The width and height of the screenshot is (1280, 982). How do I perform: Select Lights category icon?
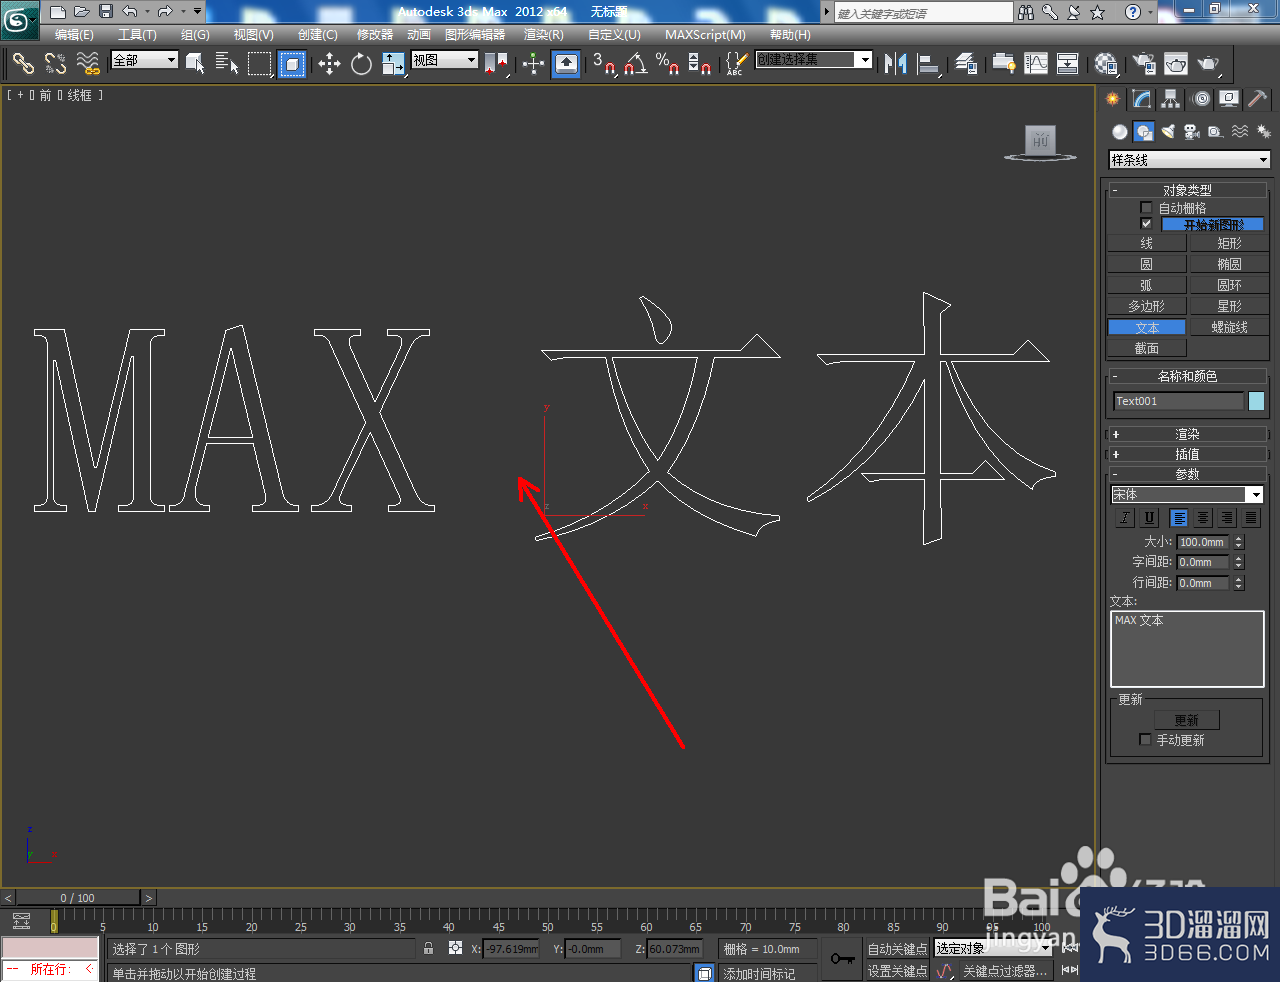(1168, 132)
